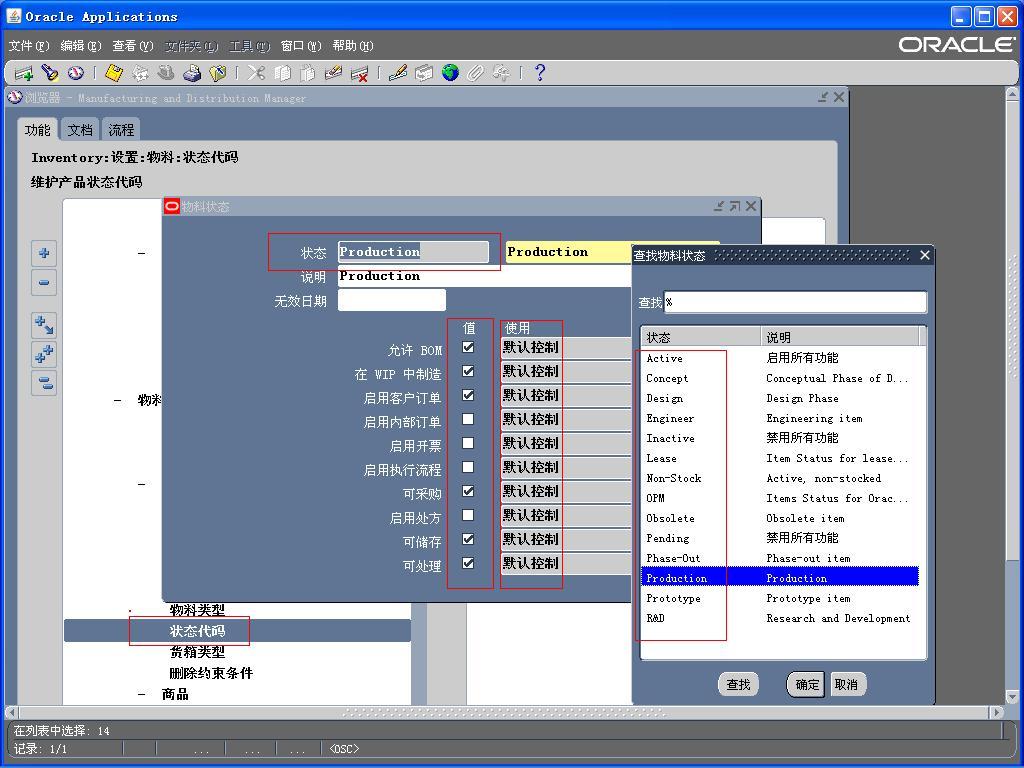
Task: Open Translations with the globe icon
Action: [450, 73]
